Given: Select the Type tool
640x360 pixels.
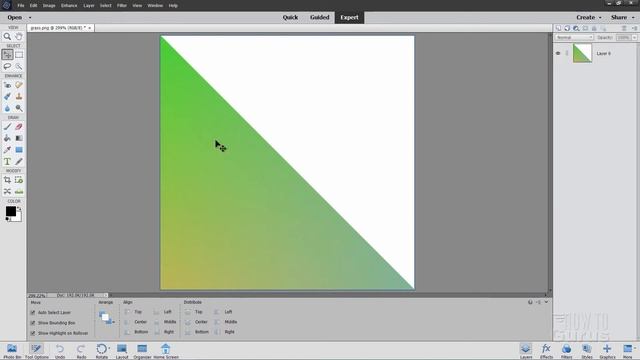Looking at the screenshot, I should 7,162.
